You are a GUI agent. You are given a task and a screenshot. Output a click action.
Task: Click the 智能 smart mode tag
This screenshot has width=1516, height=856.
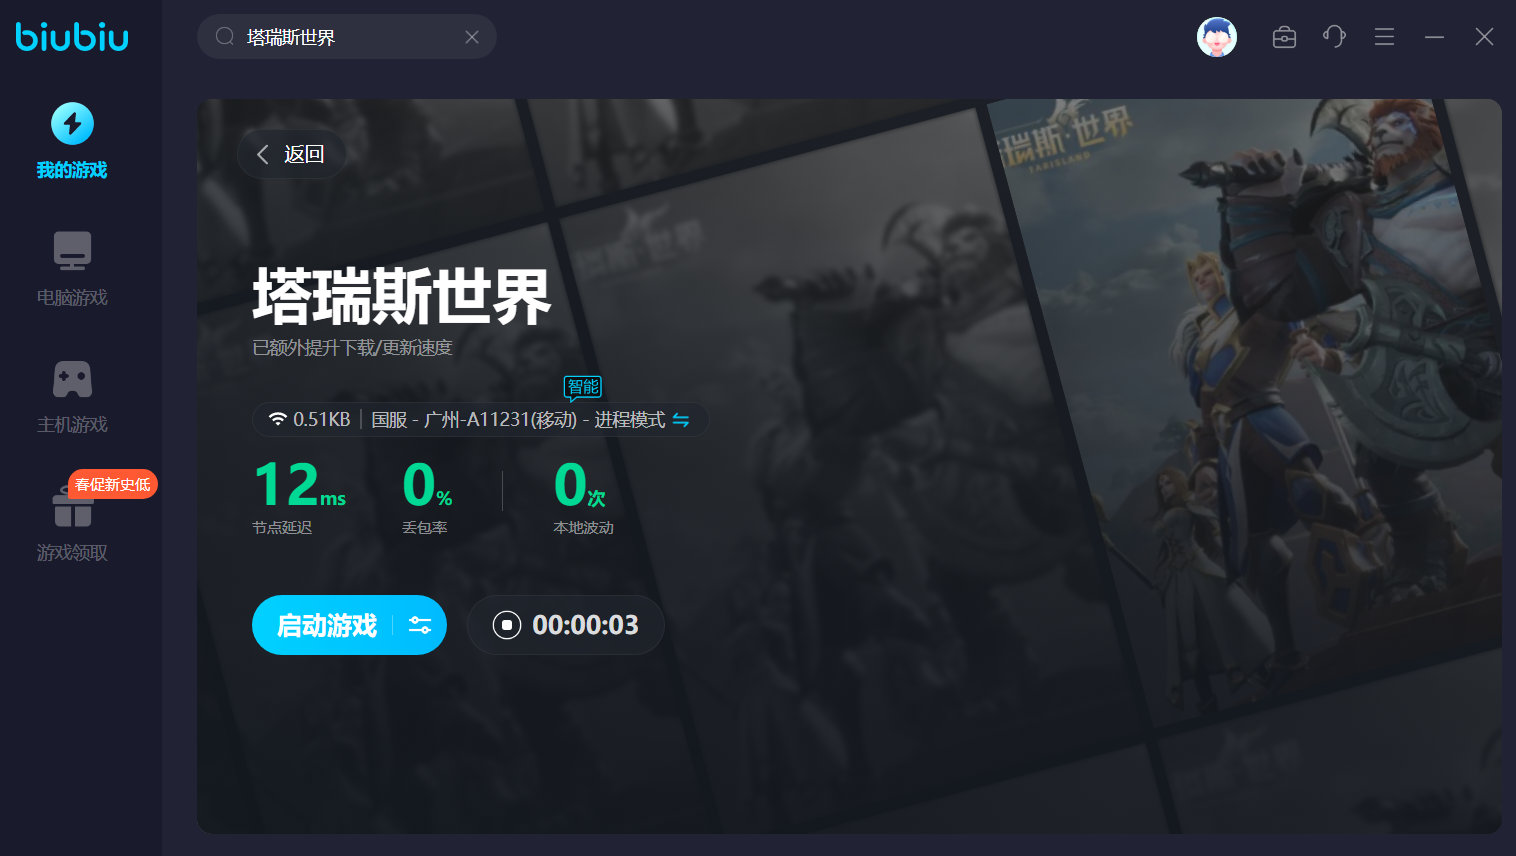click(x=583, y=387)
